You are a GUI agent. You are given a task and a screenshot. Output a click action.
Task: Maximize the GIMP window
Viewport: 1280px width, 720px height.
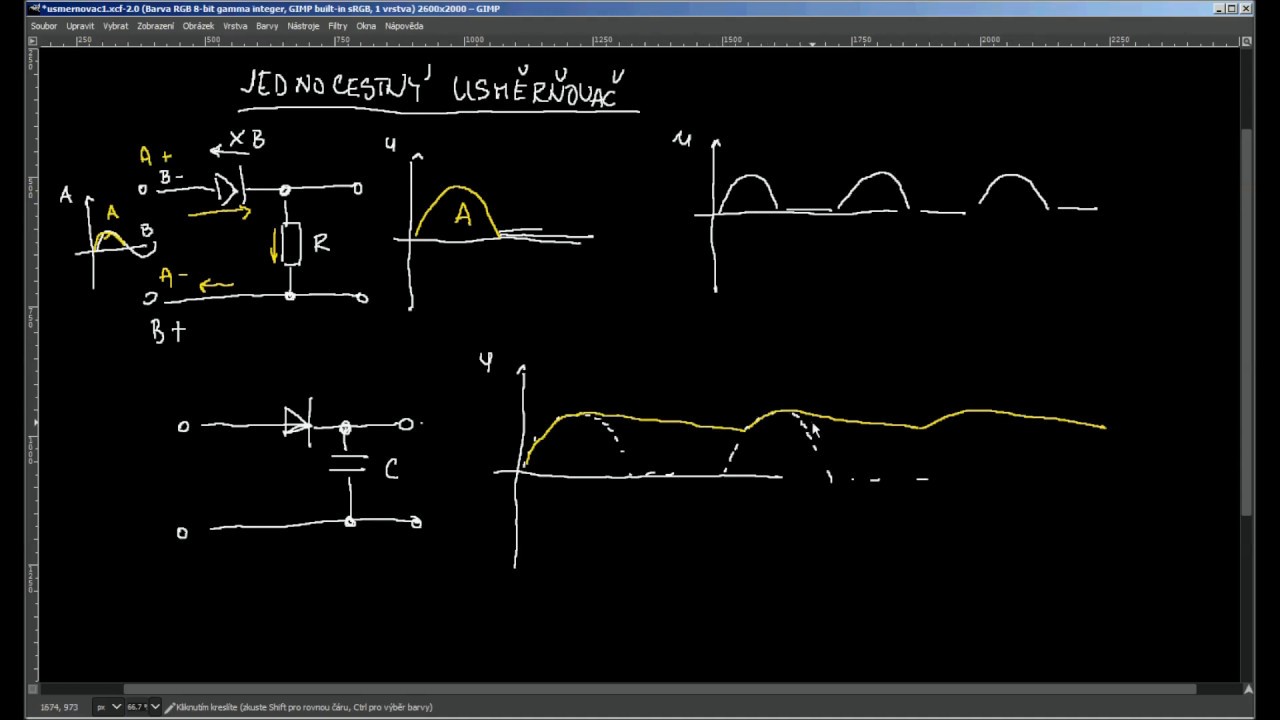pyautogui.click(x=1233, y=9)
